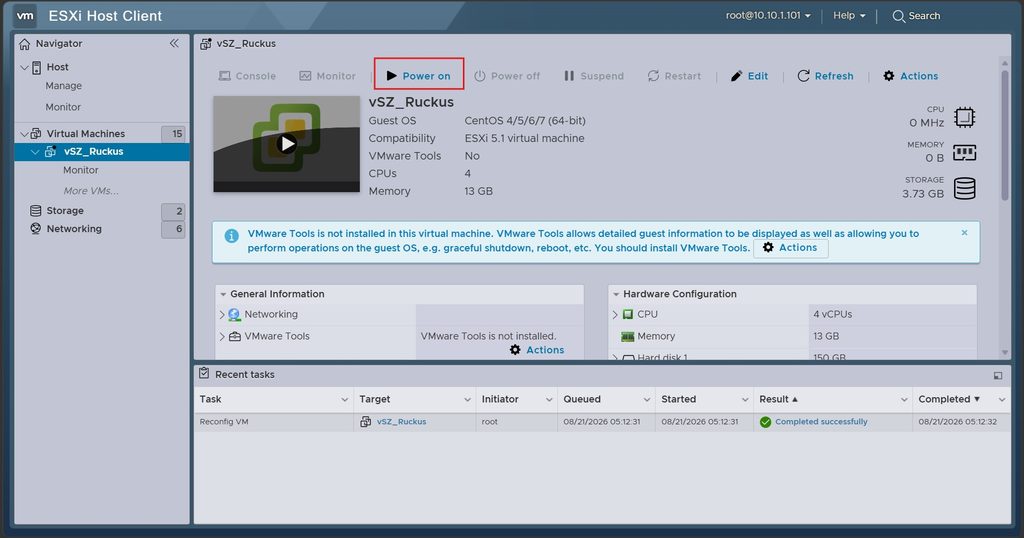The image size is (1024, 538).
Task: Click the VMware Tools toolbox icon
Action: pos(234,337)
